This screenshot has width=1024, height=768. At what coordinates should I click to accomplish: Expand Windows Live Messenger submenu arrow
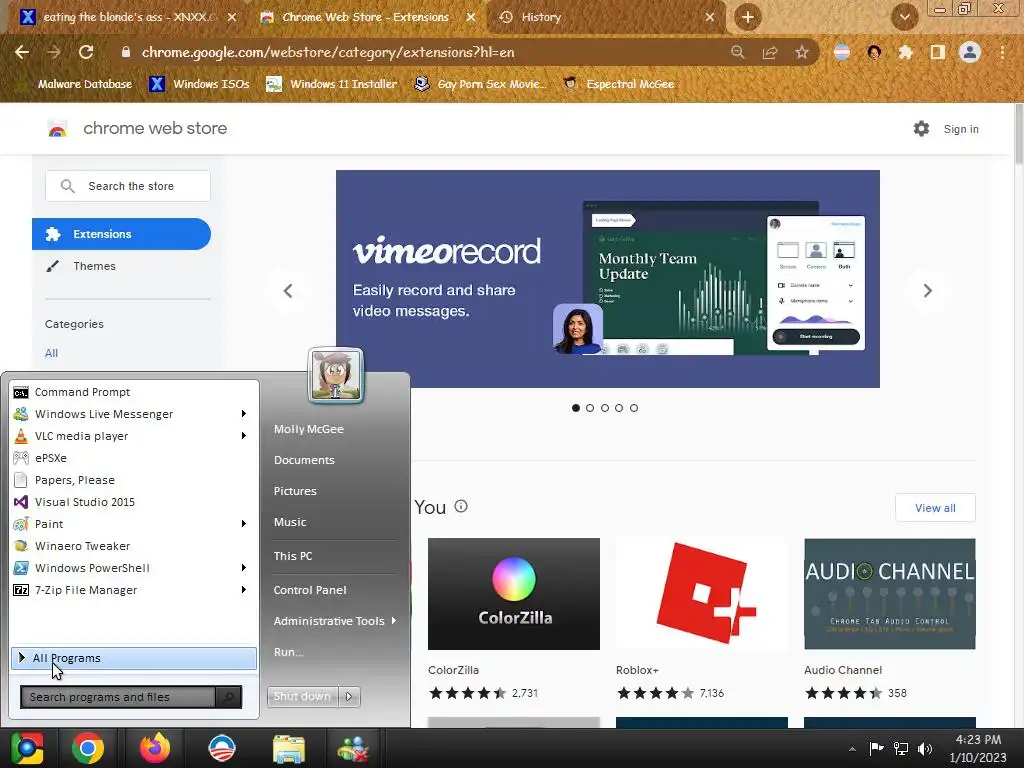click(x=244, y=413)
